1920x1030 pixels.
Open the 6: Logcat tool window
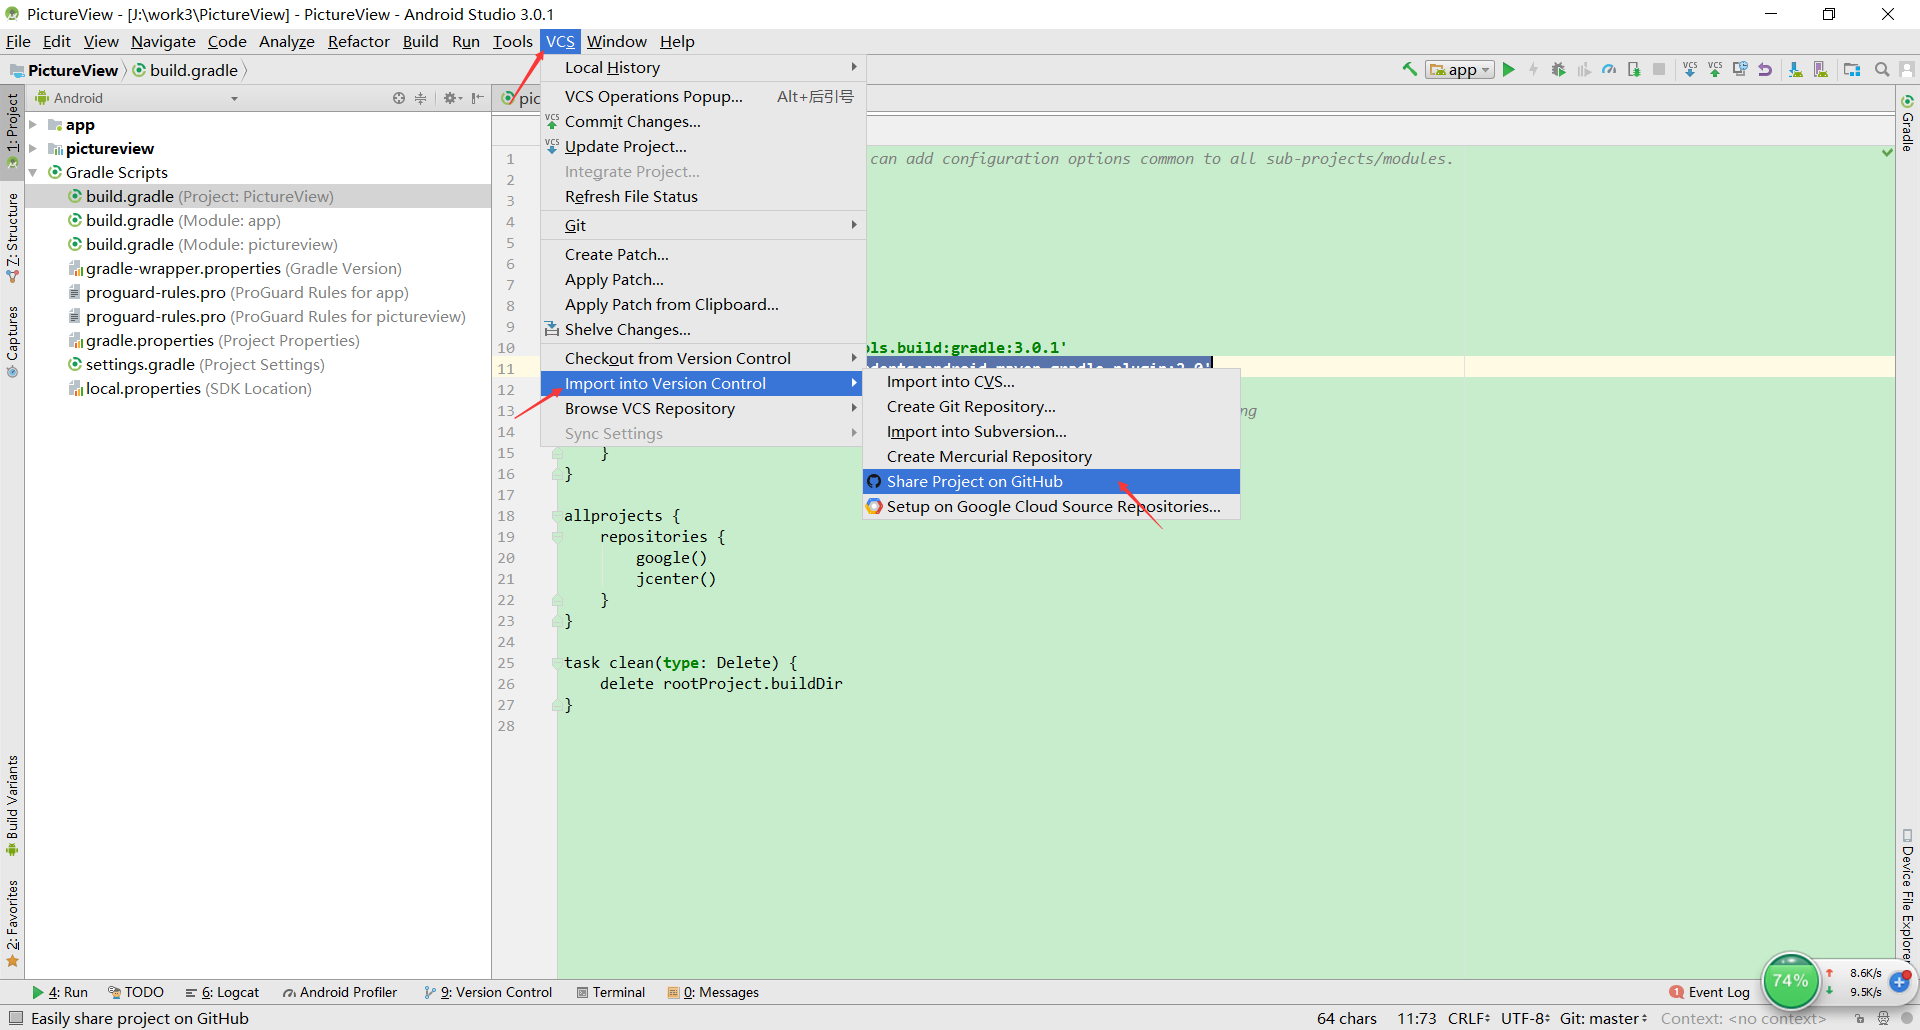222,992
